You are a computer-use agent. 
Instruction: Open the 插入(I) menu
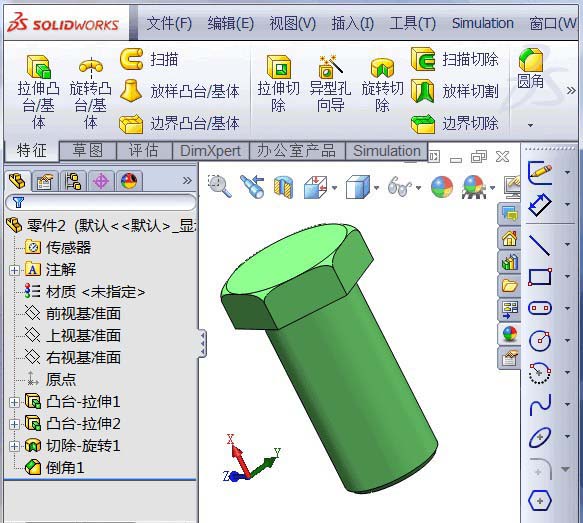(x=352, y=24)
